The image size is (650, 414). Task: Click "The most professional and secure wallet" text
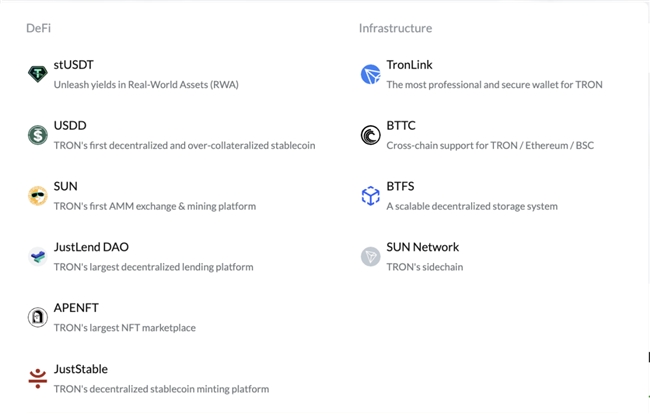click(472, 85)
